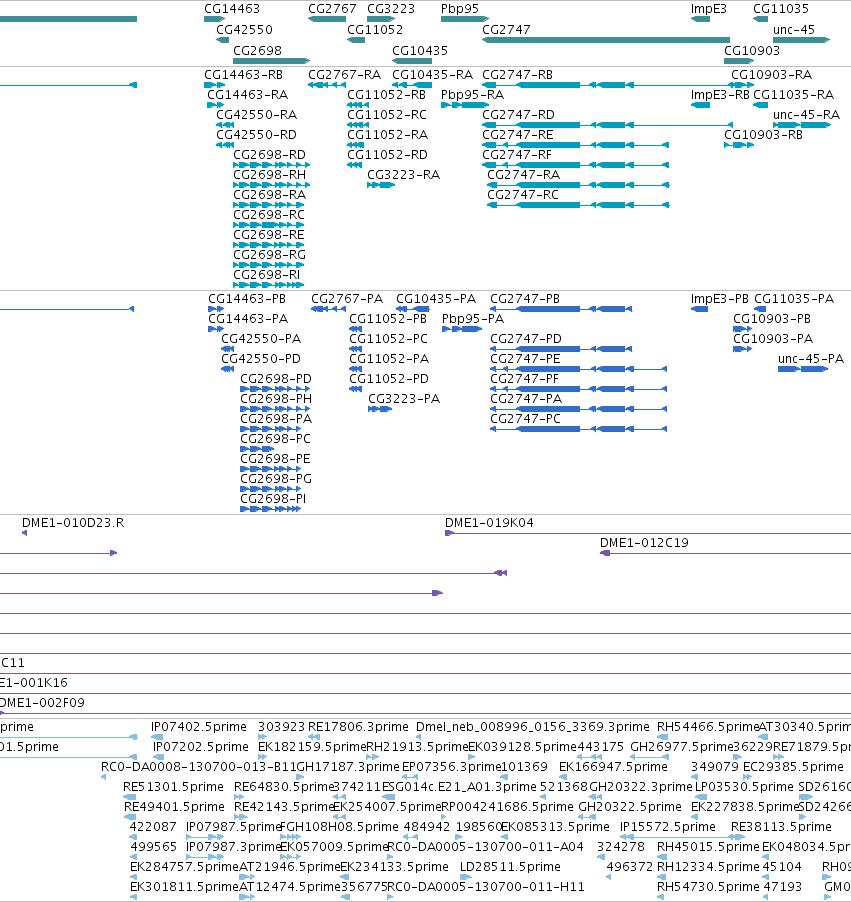
Task: Select the CG2698-RH transcript label
Action: pos(269,174)
